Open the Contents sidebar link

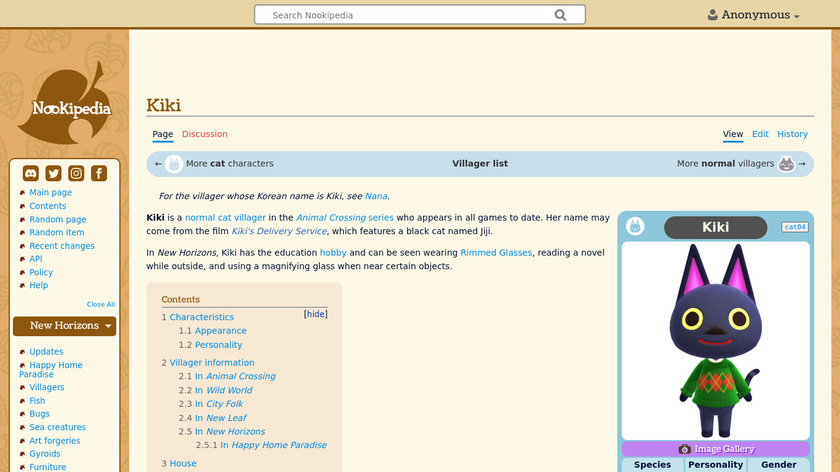tap(48, 206)
